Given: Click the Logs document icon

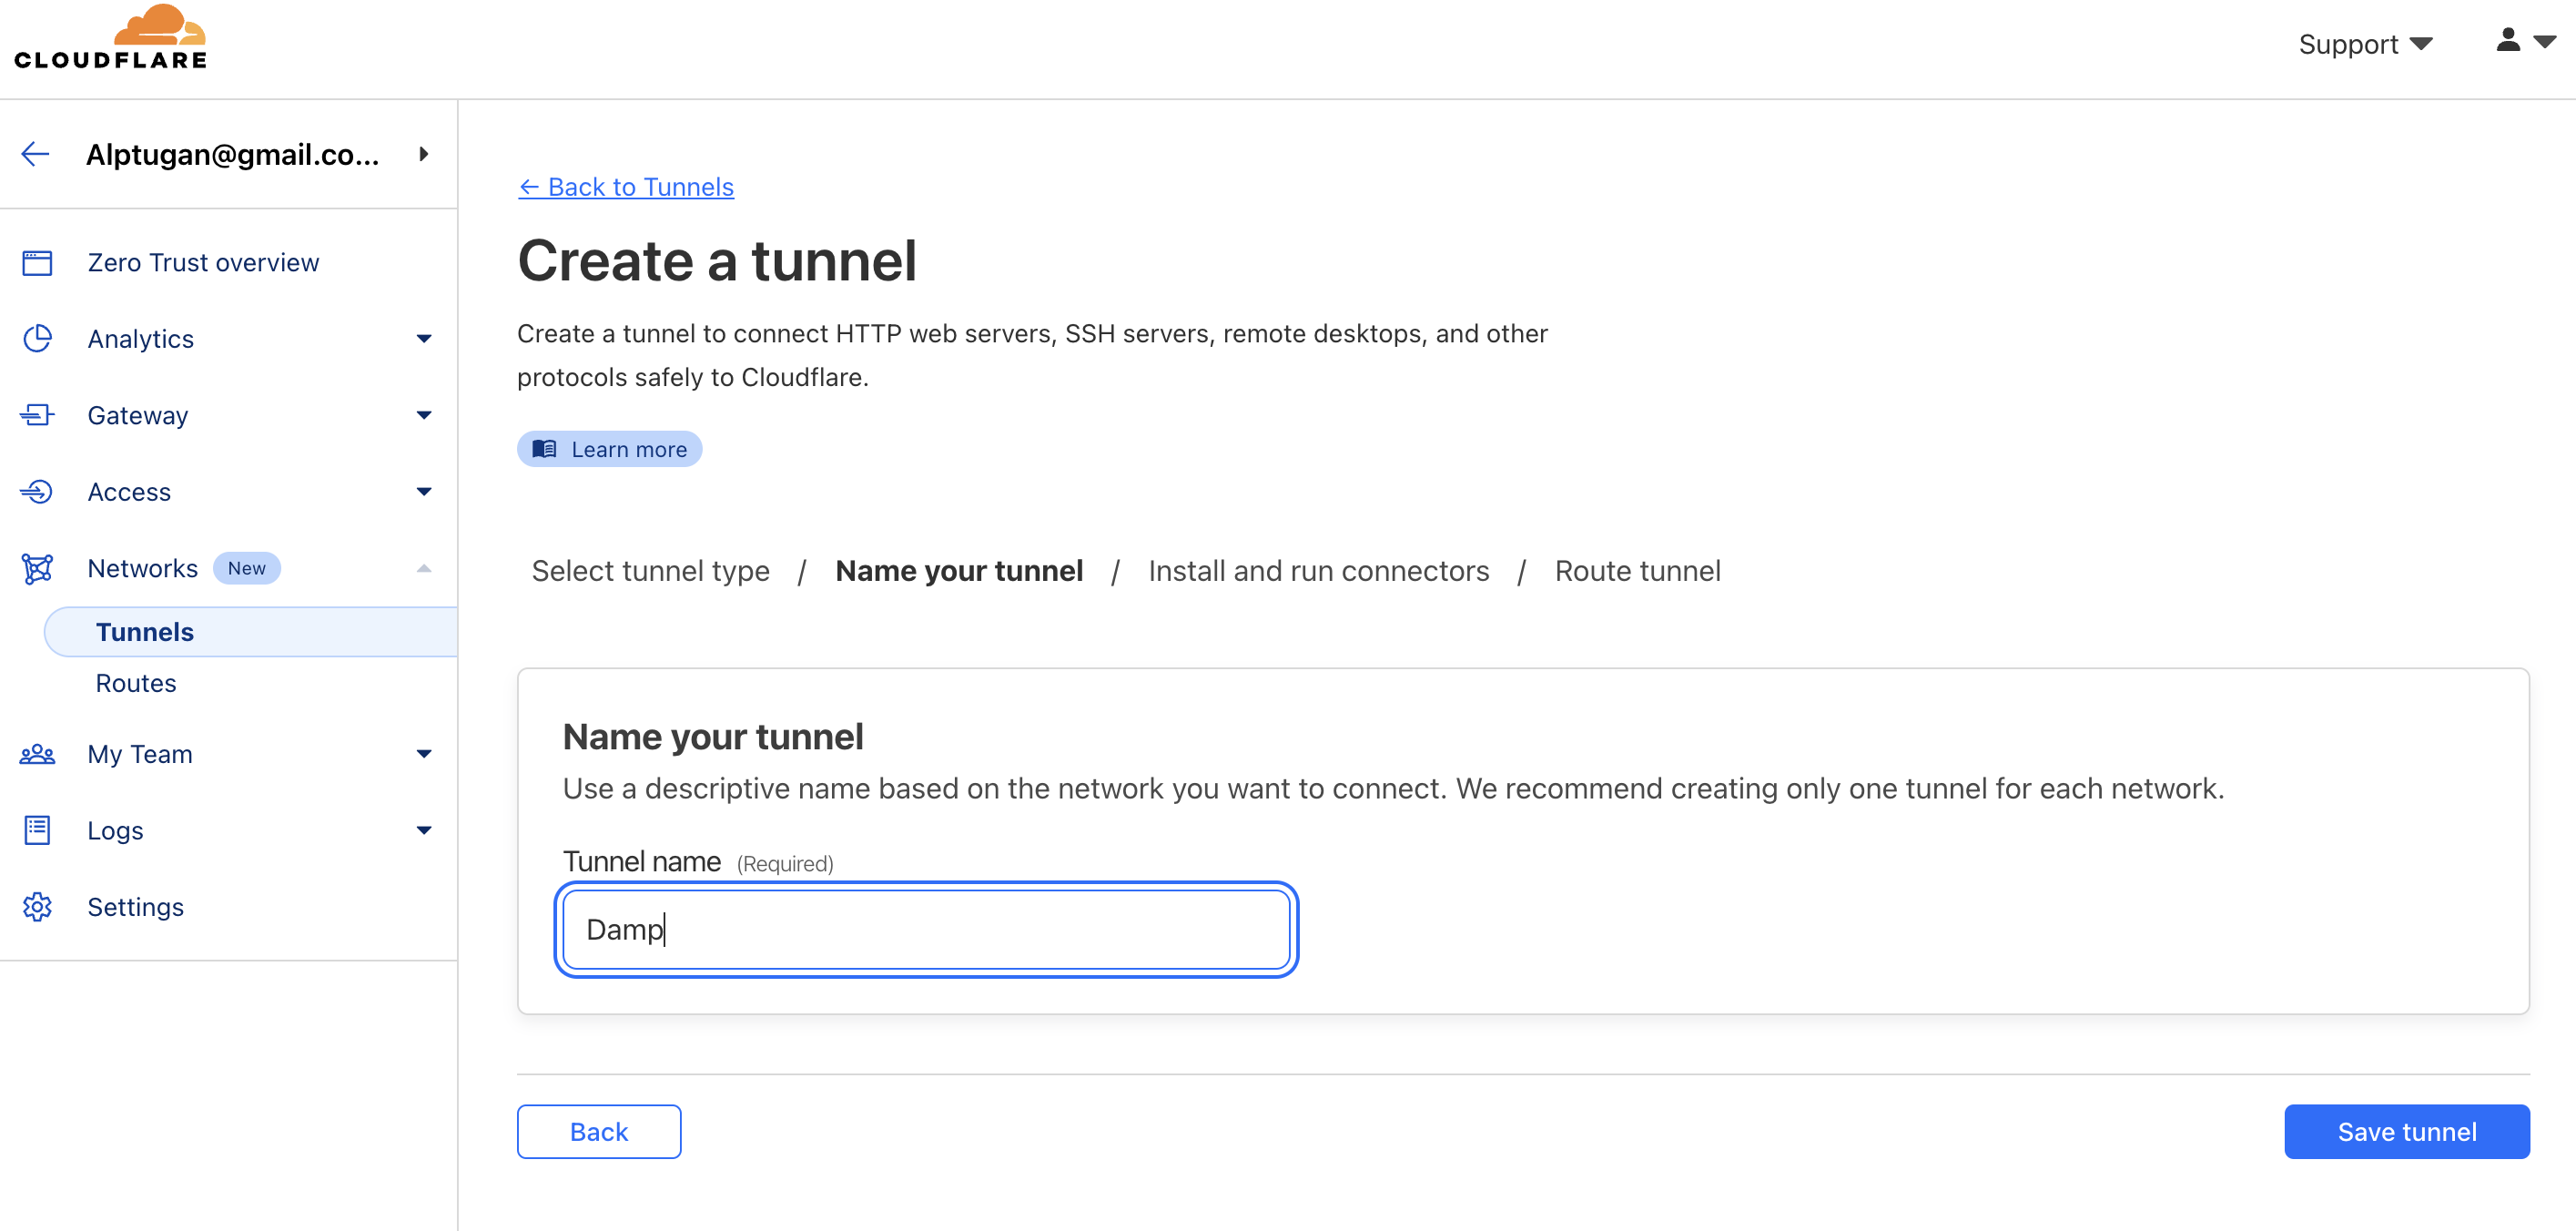Looking at the screenshot, I should [38, 830].
